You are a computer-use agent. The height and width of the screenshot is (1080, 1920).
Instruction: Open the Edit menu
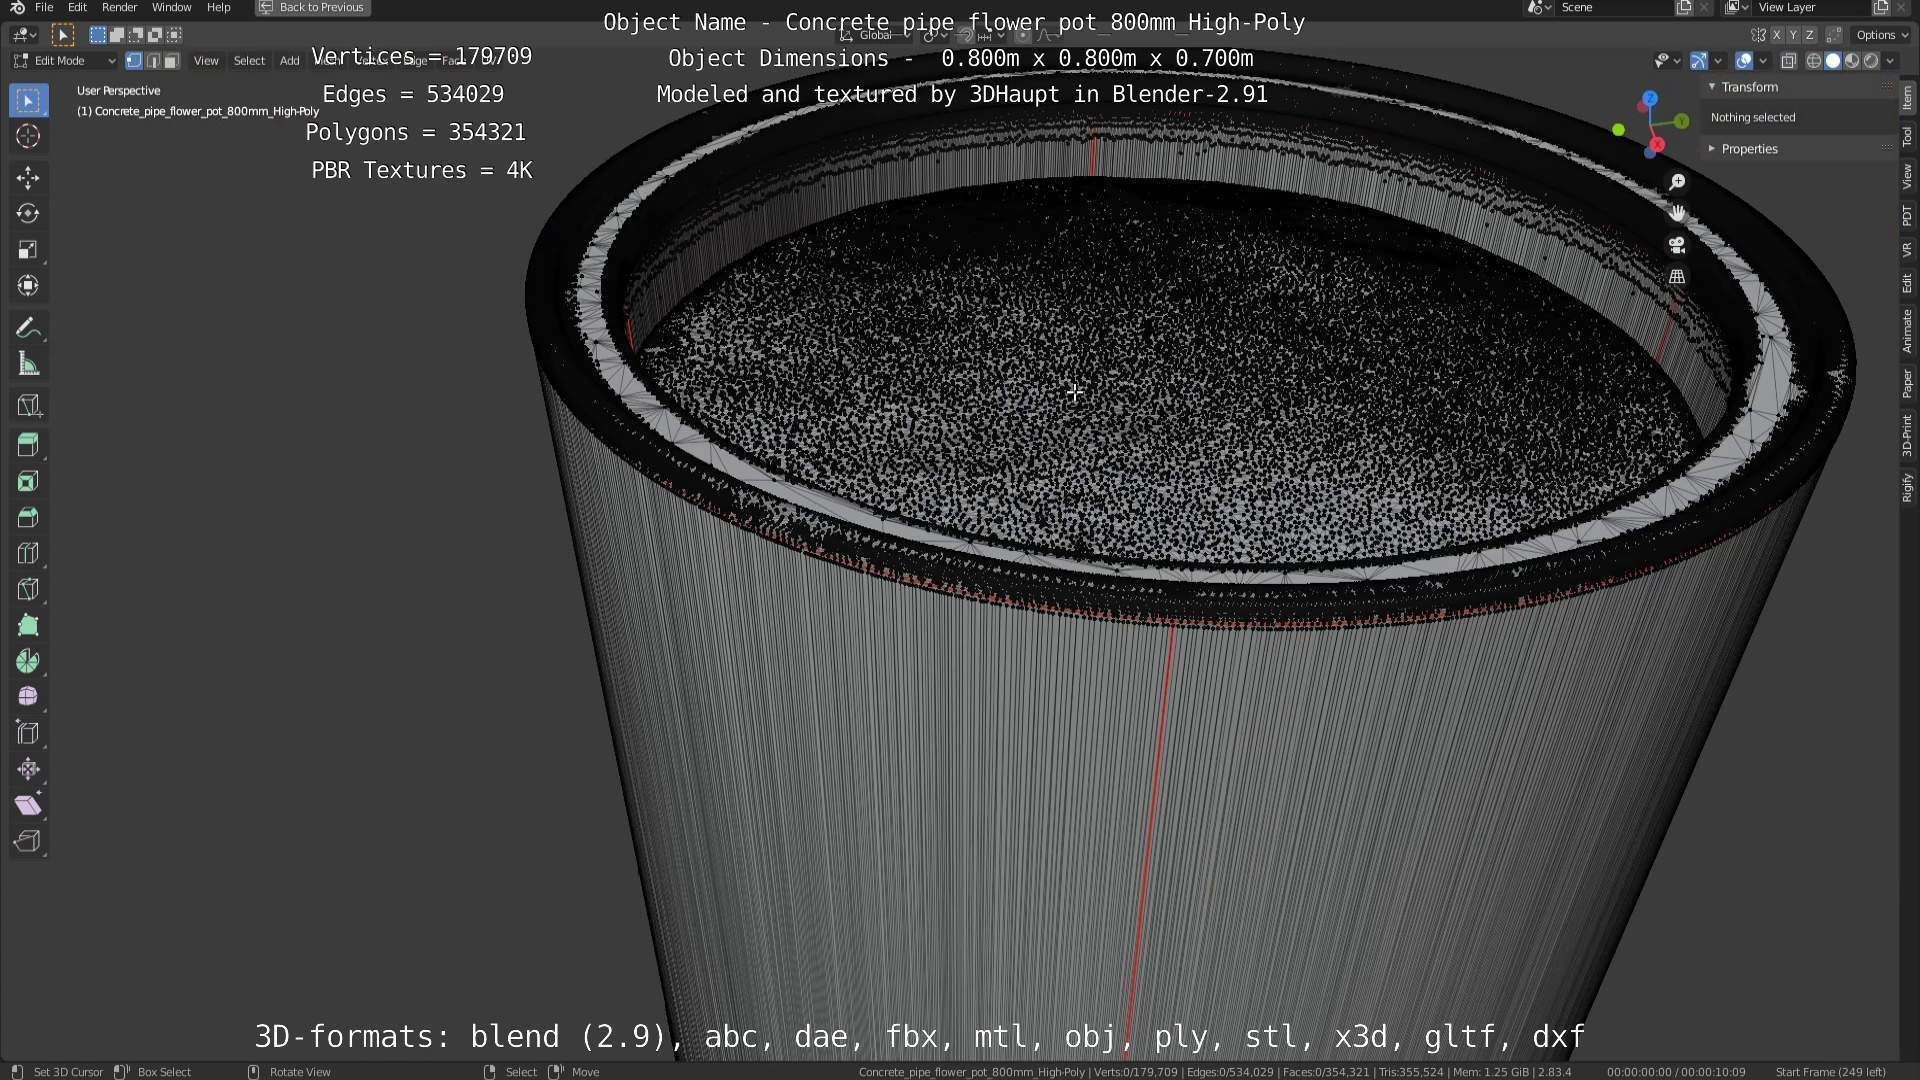click(77, 7)
